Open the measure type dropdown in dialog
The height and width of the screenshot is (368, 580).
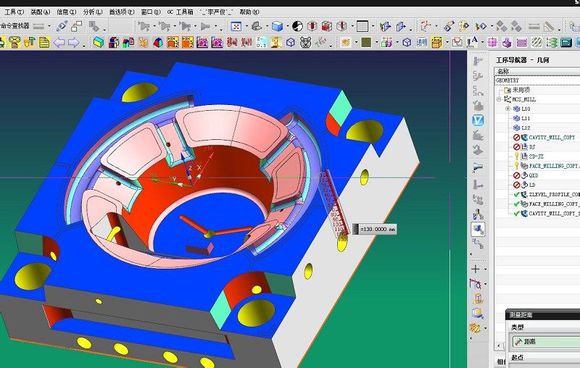(x=546, y=341)
